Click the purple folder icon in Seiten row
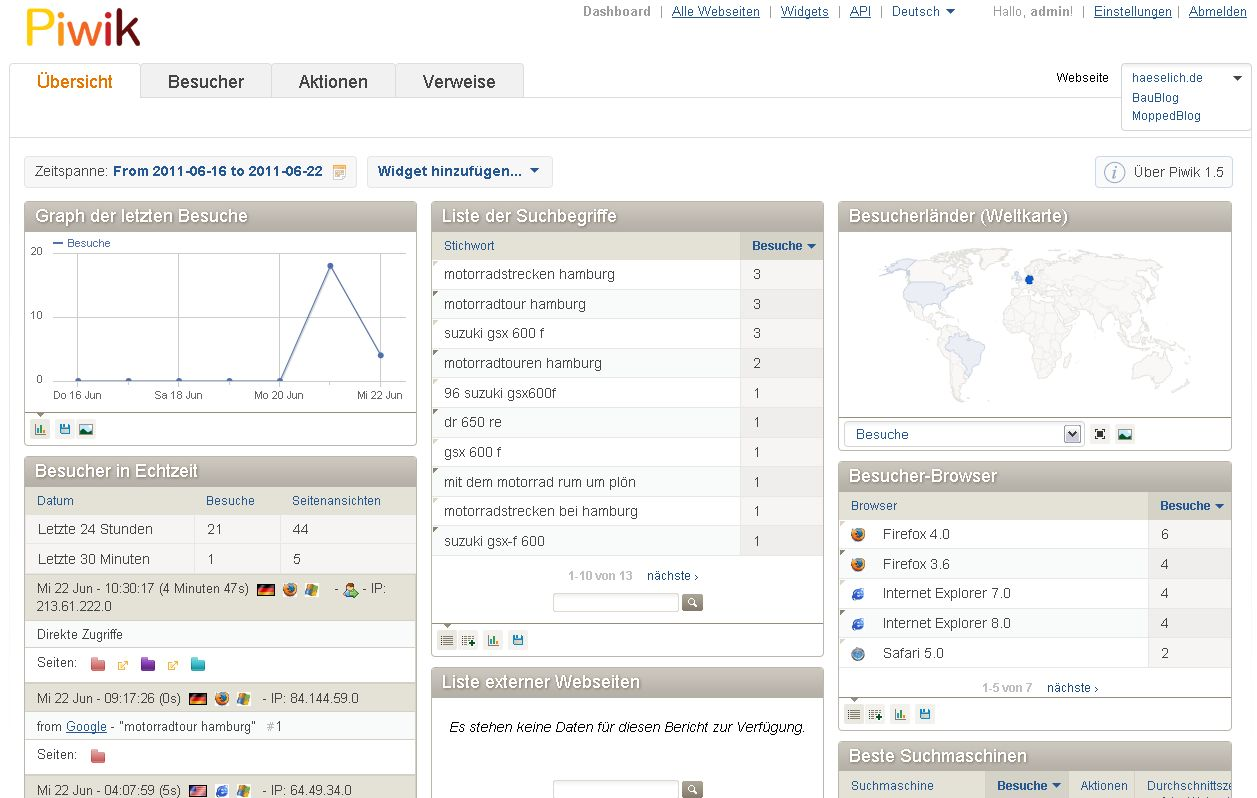This screenshot has height=798, width=1257. (148, 664)
